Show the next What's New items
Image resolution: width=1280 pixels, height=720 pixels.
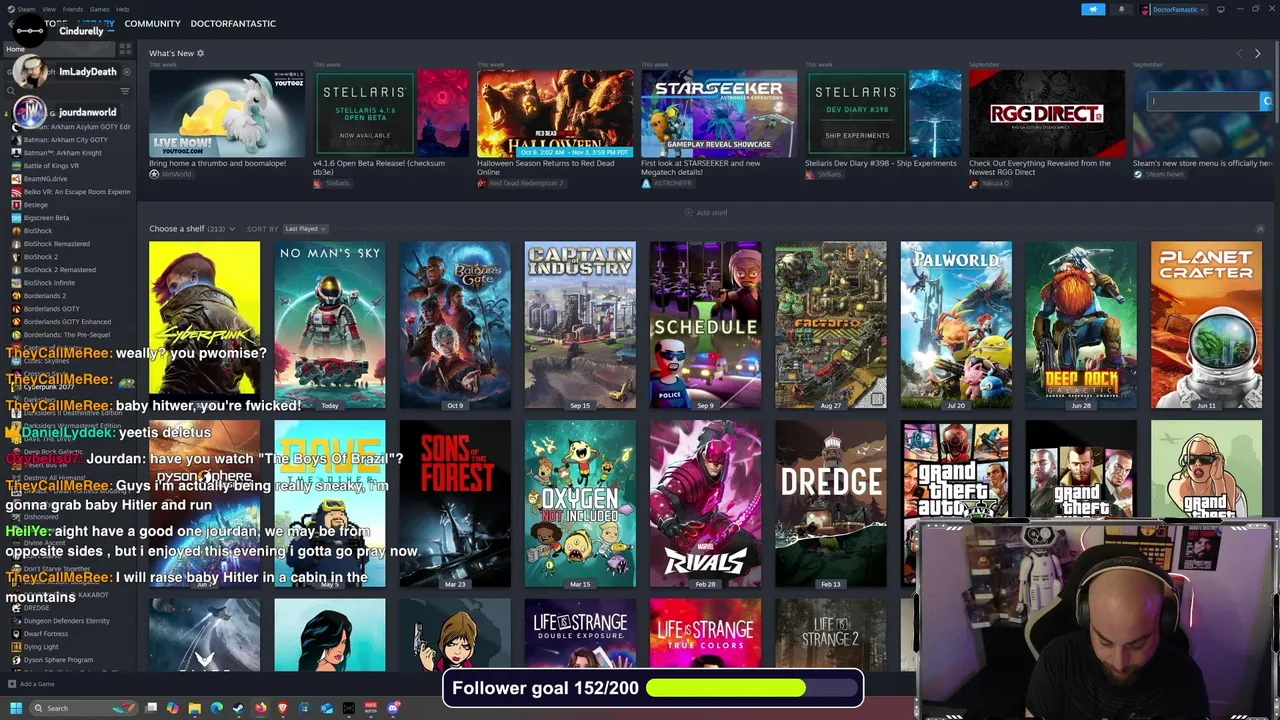(1257, 53)
